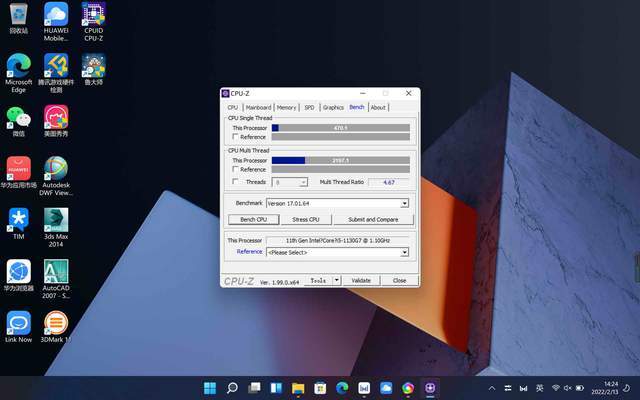Open the Link Now desktop shortcut

(x=18, y=327)
